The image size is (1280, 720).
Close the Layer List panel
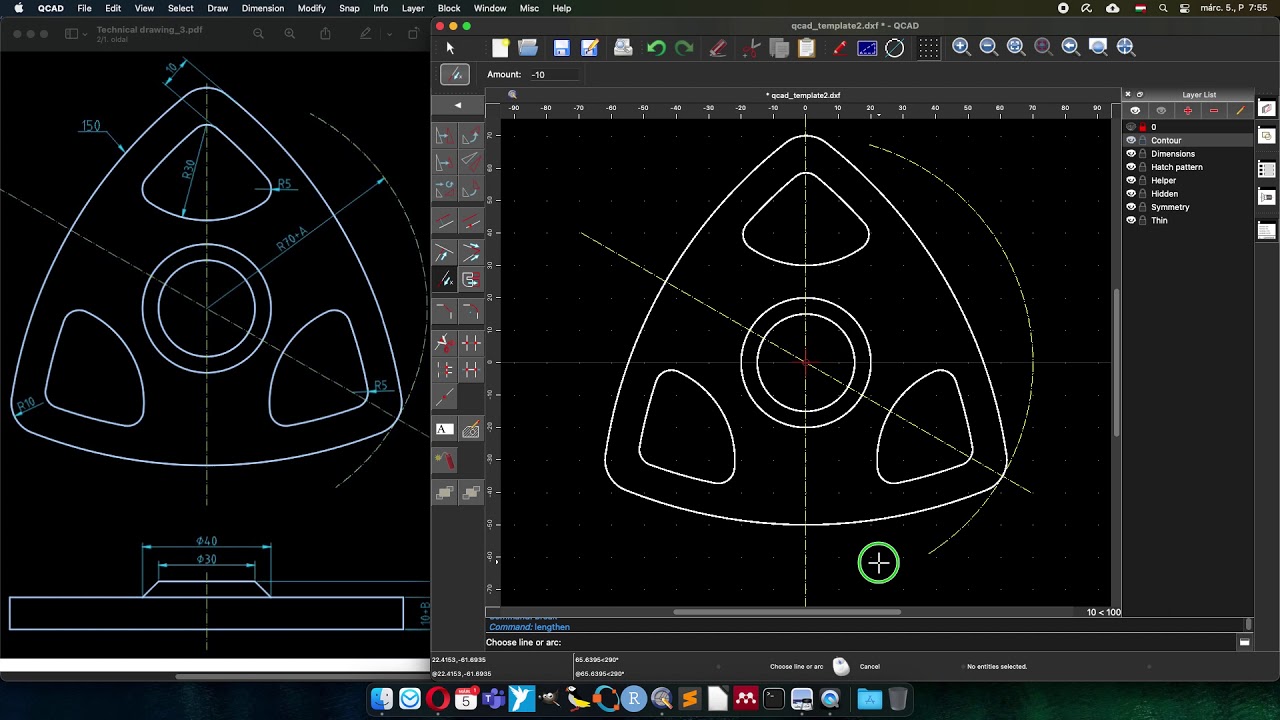pos(1128,95)
